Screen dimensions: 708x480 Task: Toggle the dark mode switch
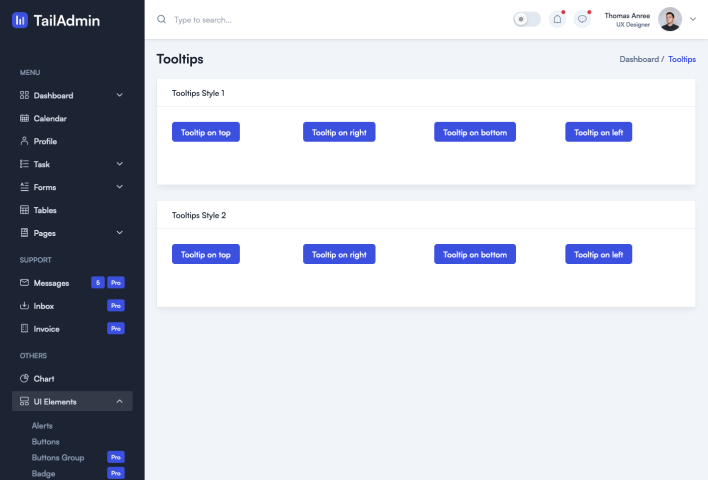526,19
